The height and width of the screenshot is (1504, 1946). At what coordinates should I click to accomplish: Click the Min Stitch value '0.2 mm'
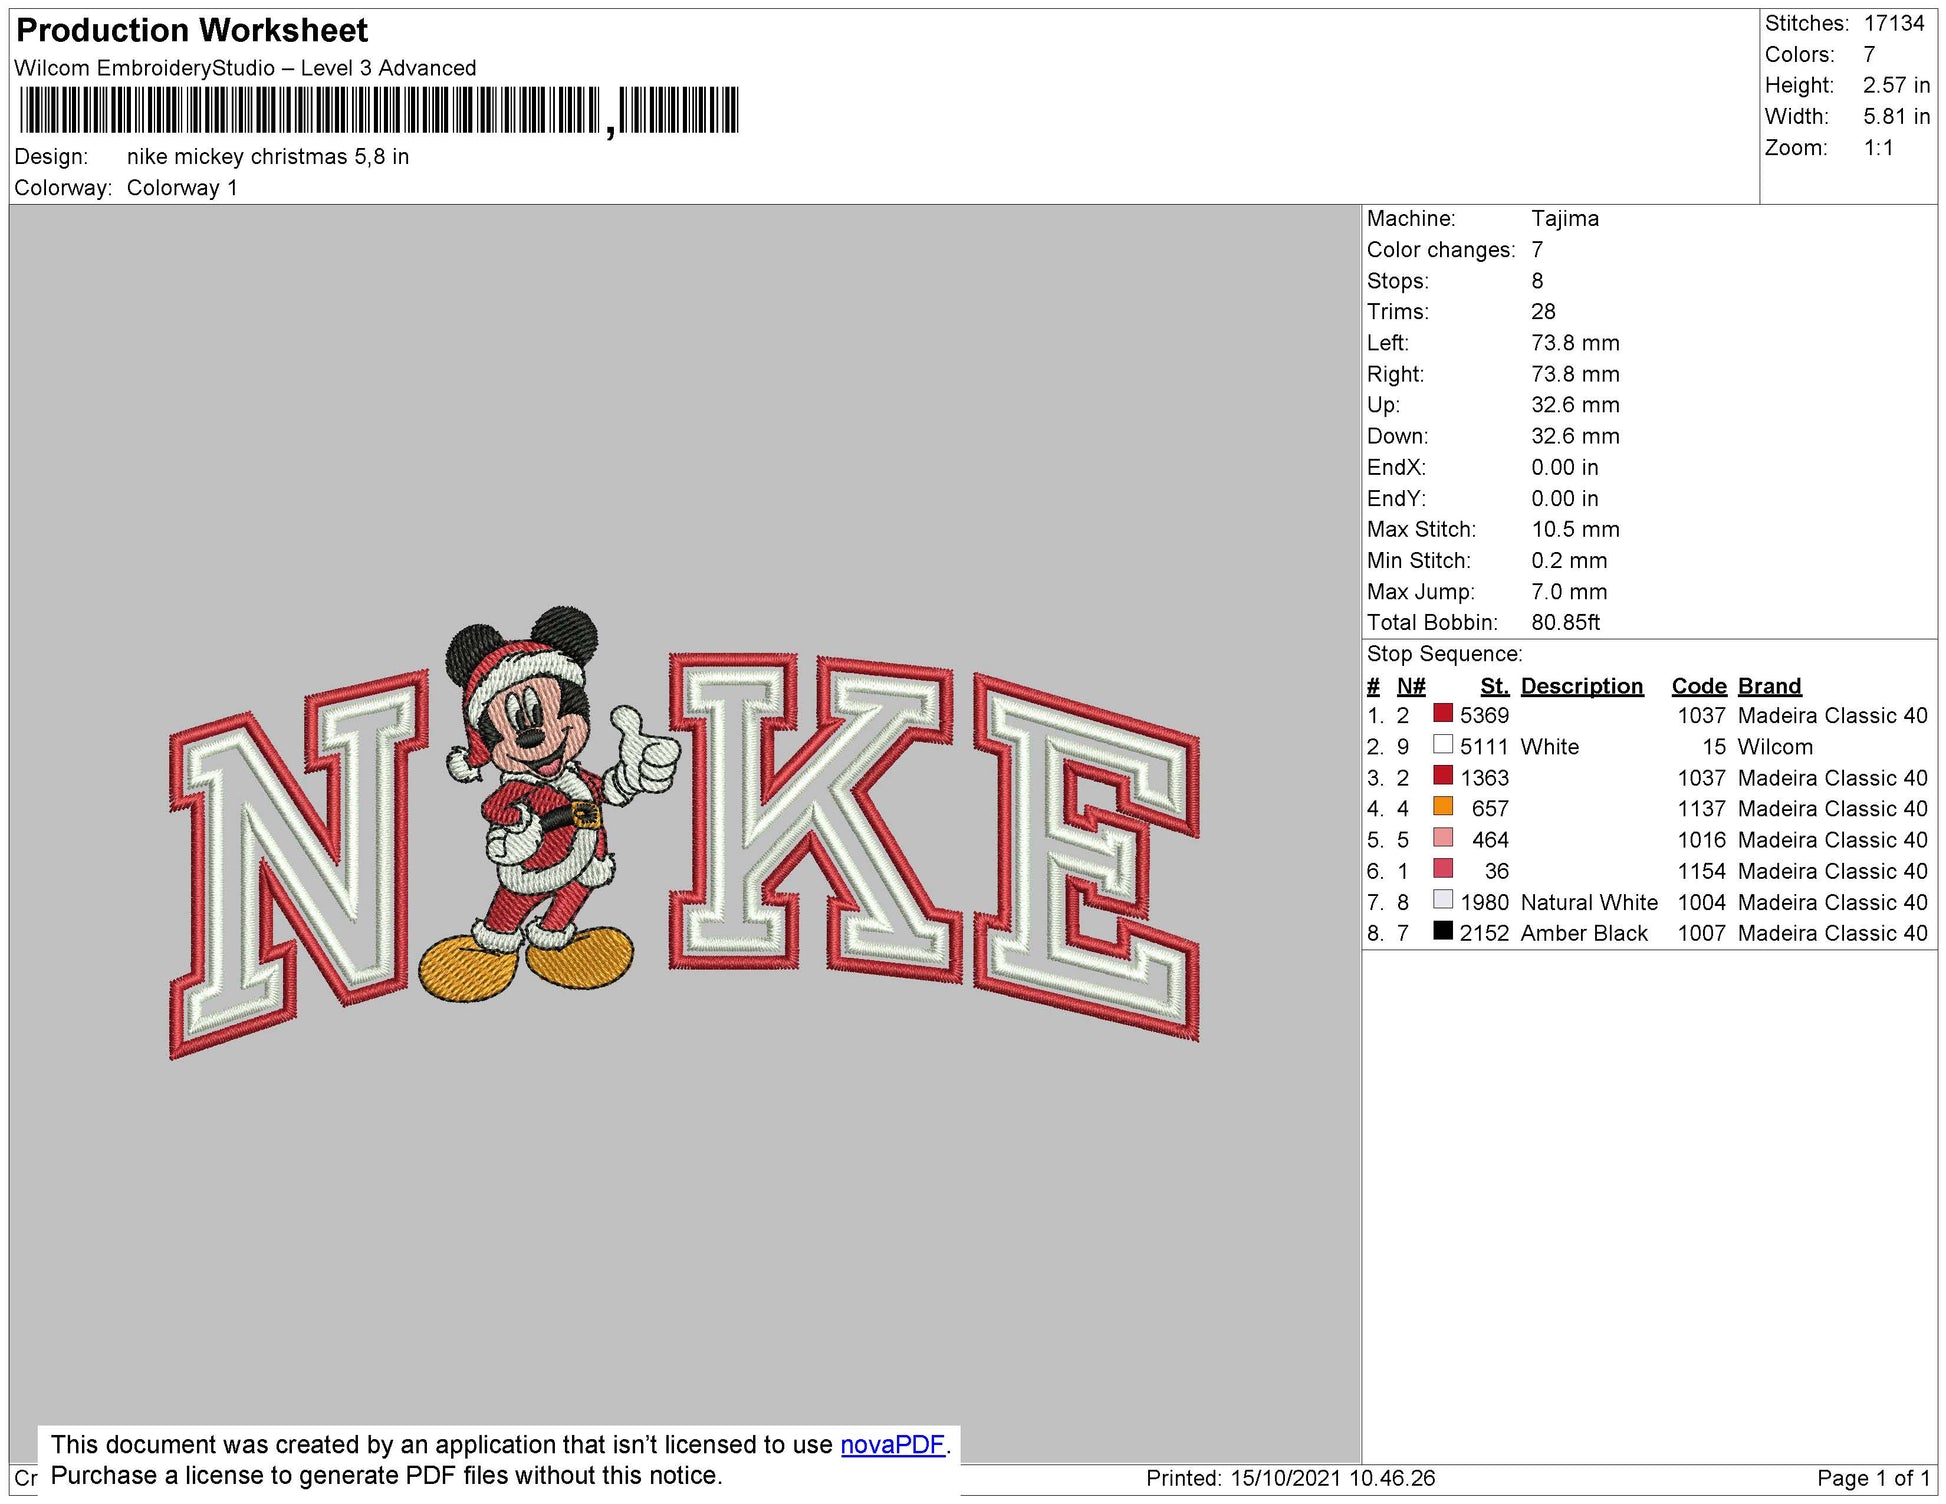pyautogui.click(x=1569, y=560)
